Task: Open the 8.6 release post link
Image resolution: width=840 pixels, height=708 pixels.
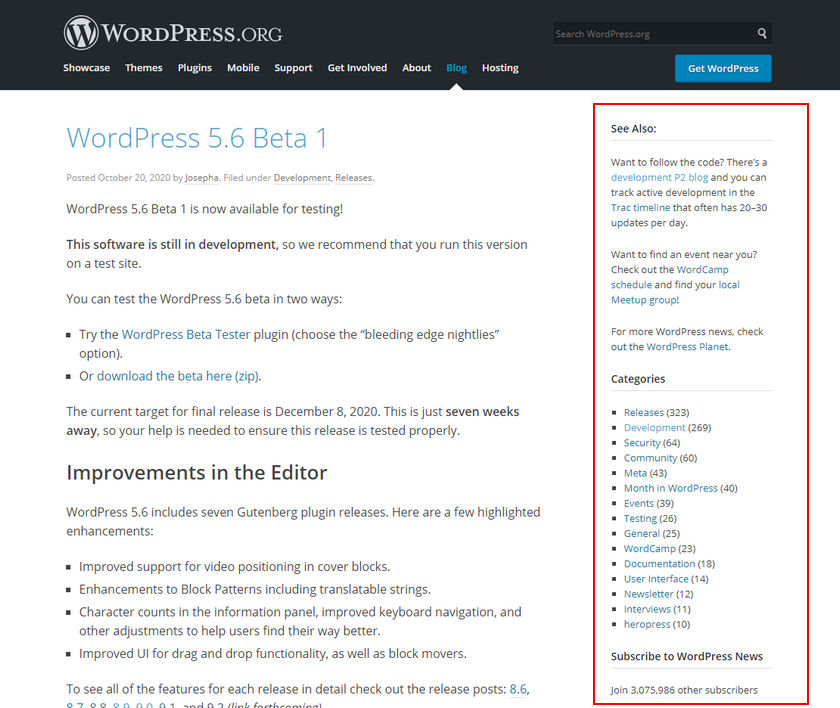Action: [518, 689]
